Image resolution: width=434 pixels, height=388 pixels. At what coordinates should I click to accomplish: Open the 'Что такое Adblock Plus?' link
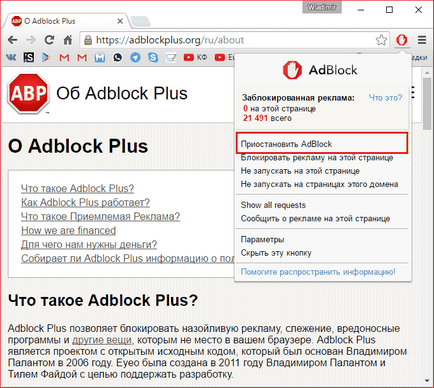click(77, 189)
